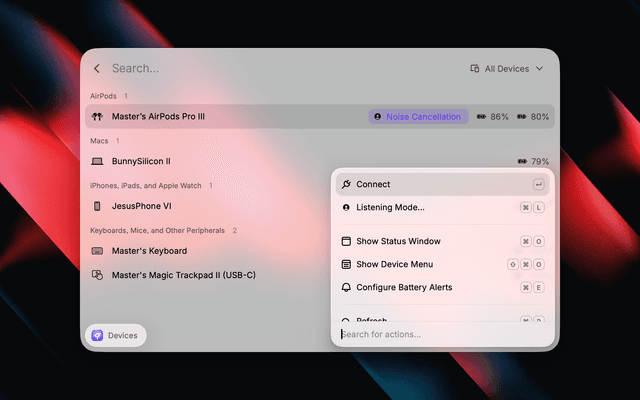Click the Noise Cancellation badge
640x400 pixels.
(x=418, y=117)
